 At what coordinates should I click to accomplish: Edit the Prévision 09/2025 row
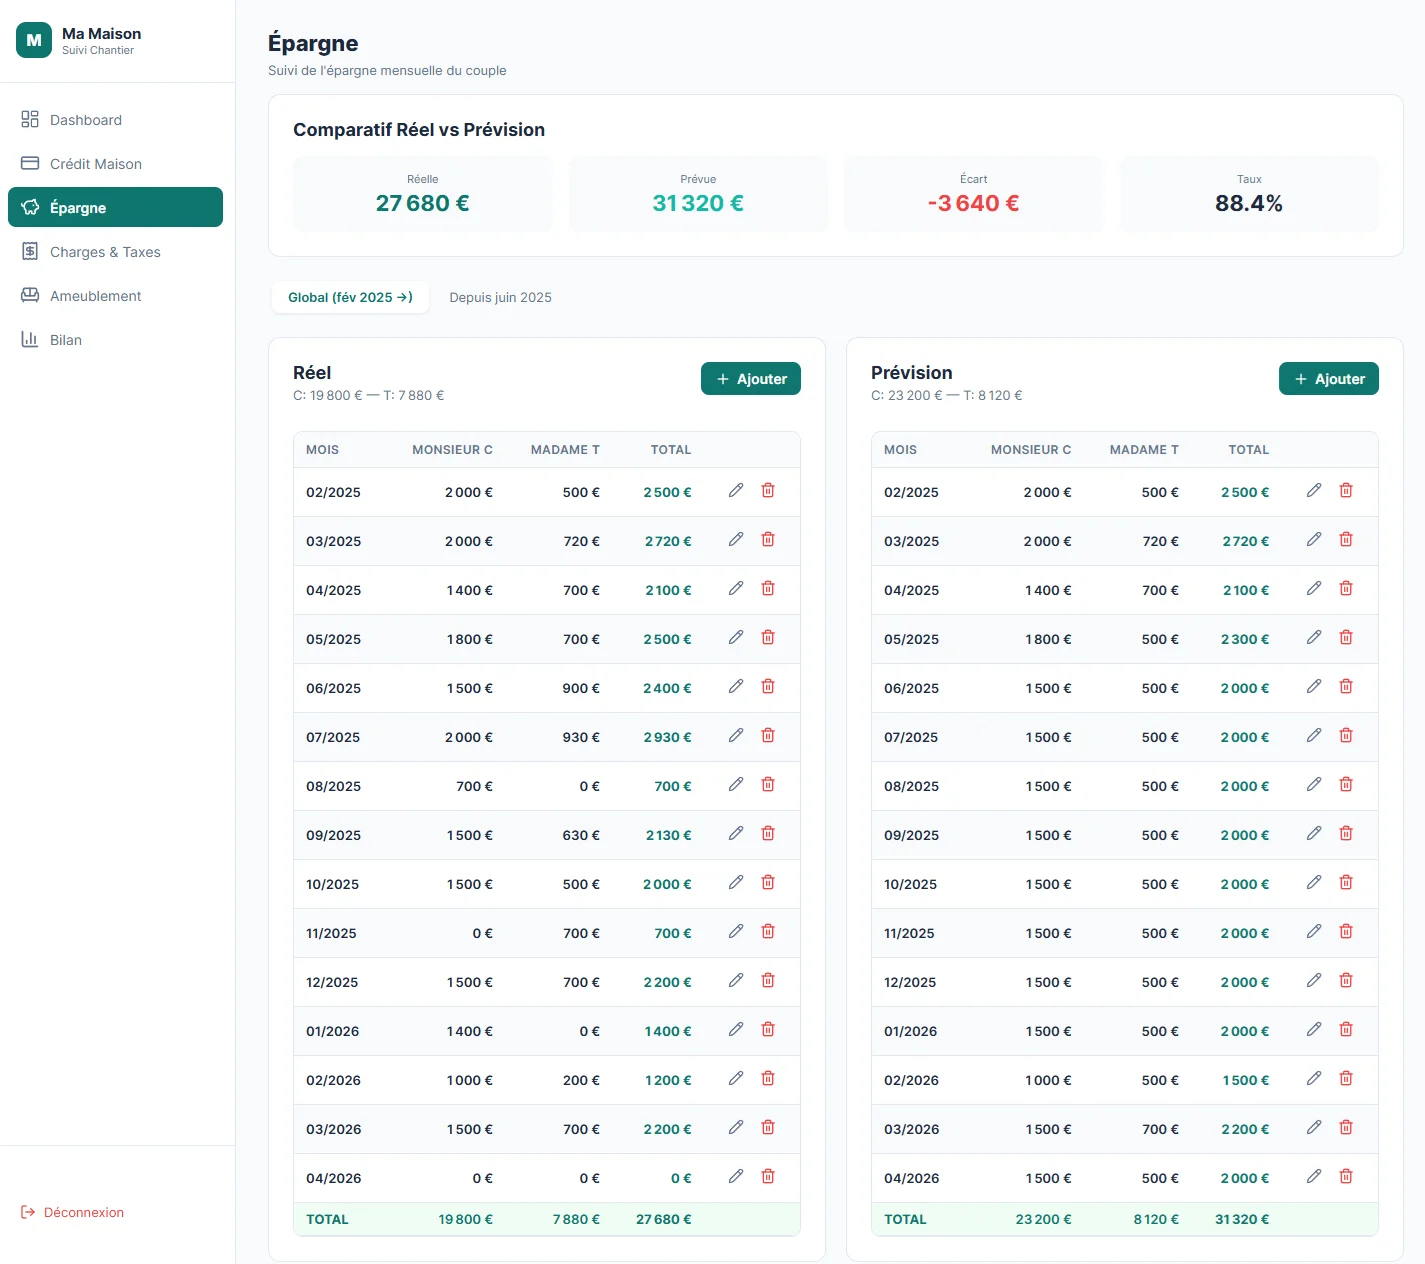click(x=1314, y=833)
